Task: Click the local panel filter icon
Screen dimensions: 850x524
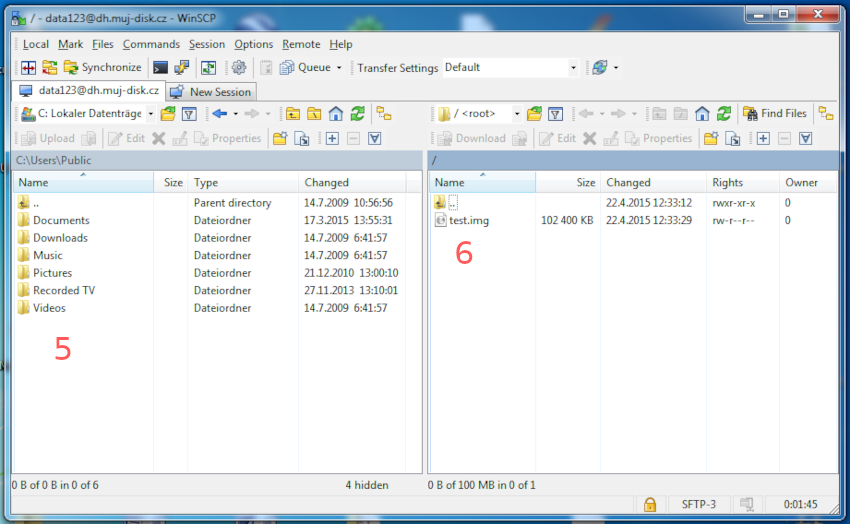Action: 189,114
